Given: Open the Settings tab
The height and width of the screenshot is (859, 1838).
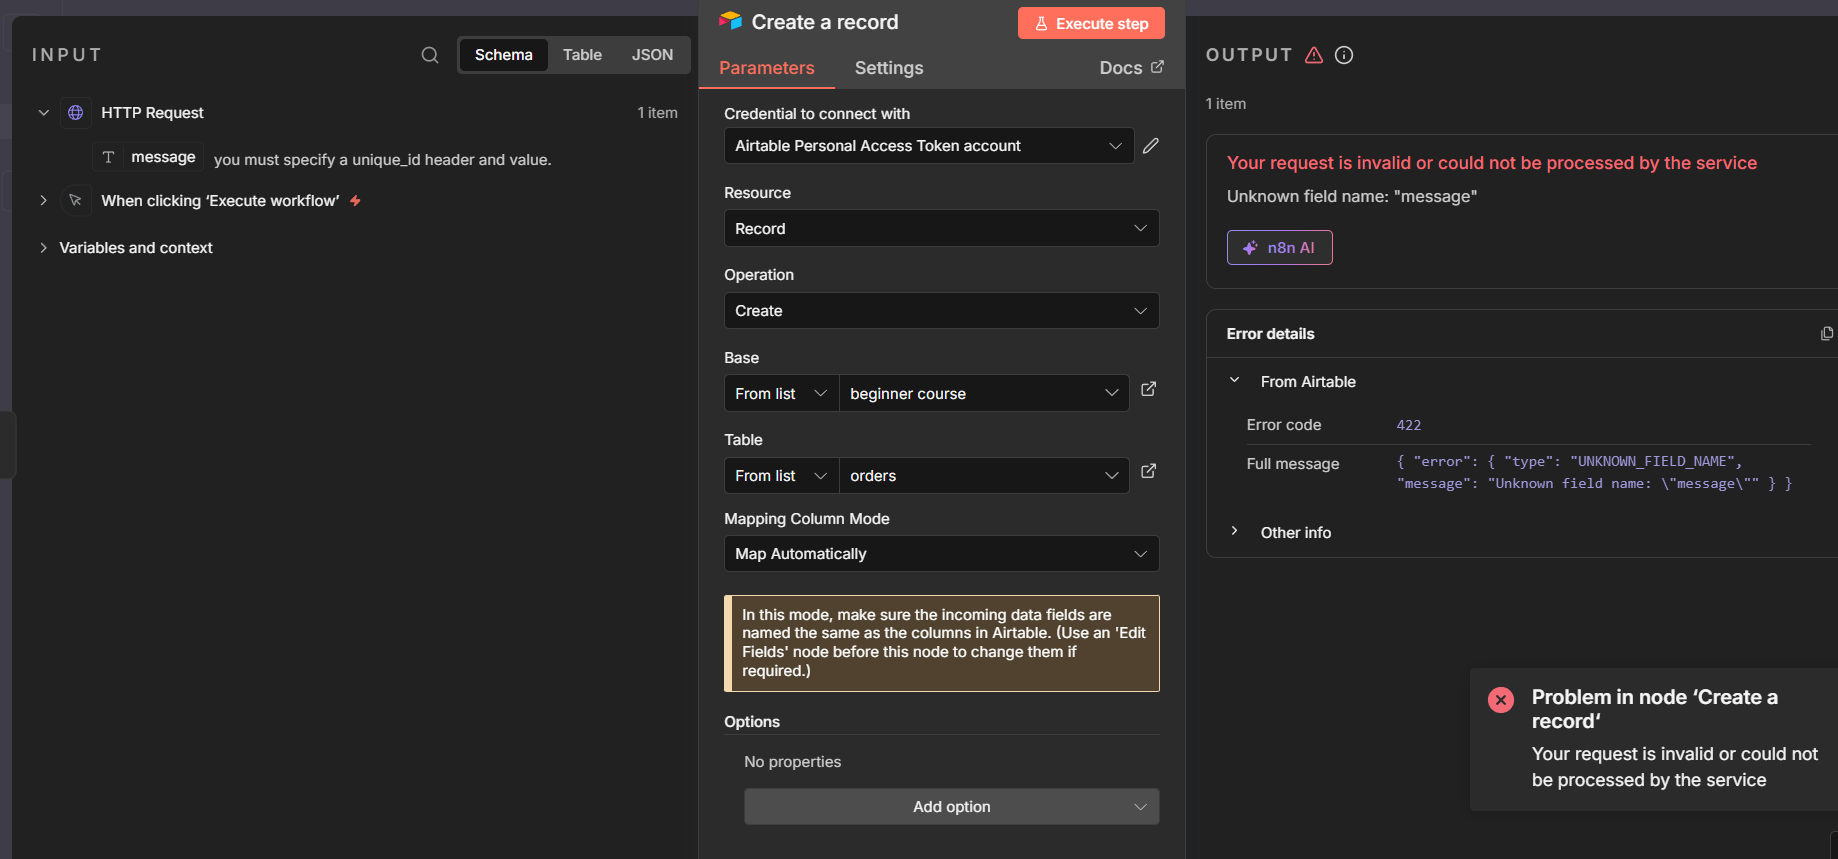Looking at the screenshot, I should click(x=888, y=68).
